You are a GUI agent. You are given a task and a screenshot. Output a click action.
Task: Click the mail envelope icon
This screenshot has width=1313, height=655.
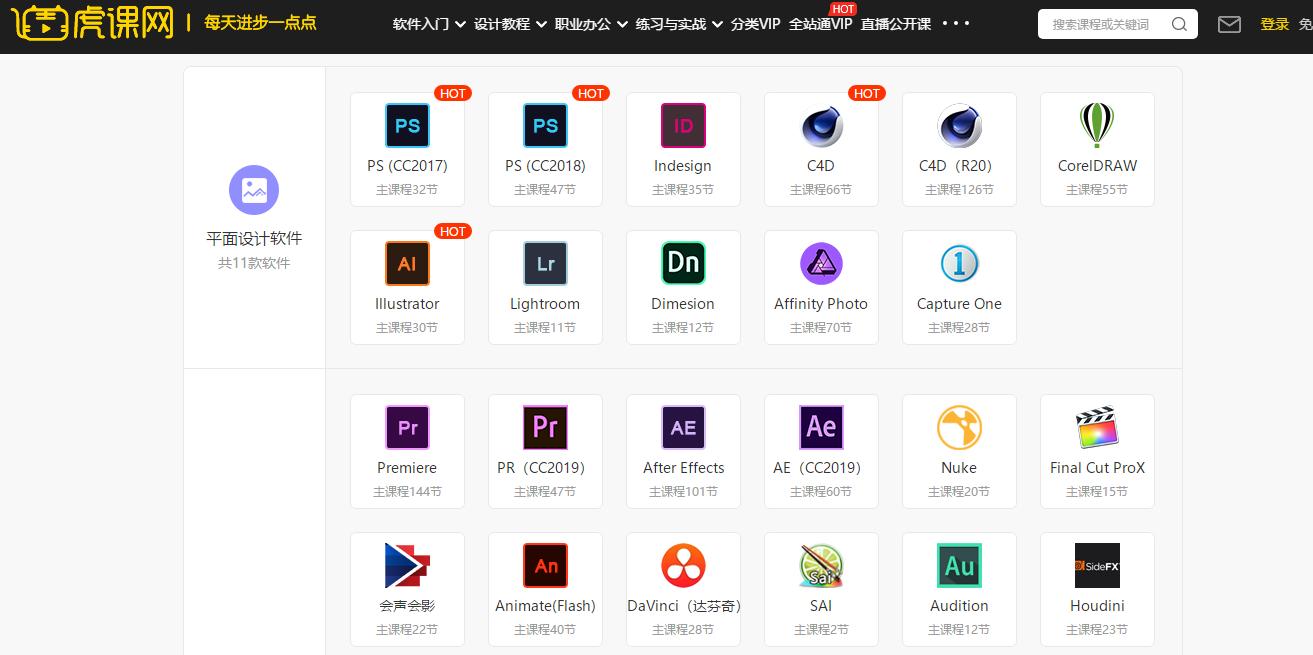click(1229, 24)
